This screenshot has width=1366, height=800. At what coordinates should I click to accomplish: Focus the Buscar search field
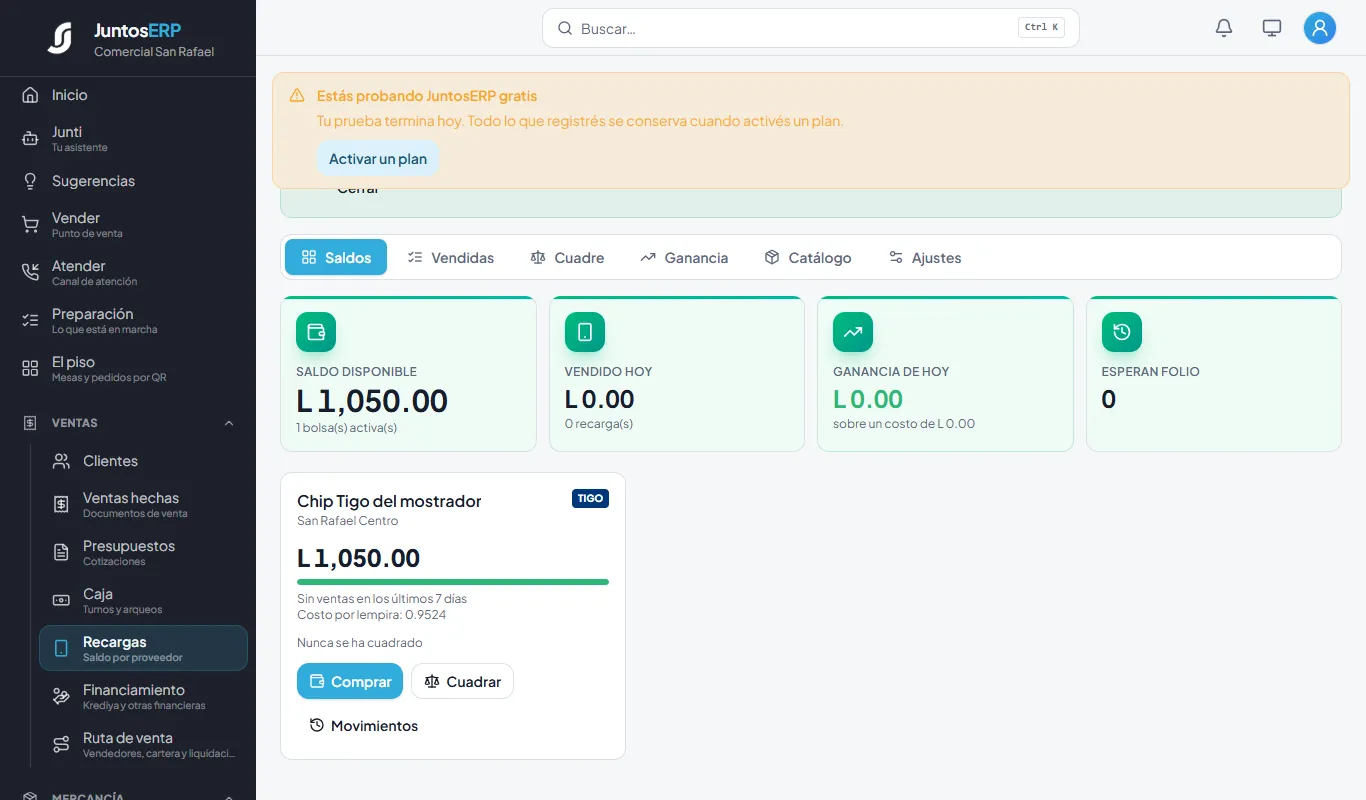811,28
